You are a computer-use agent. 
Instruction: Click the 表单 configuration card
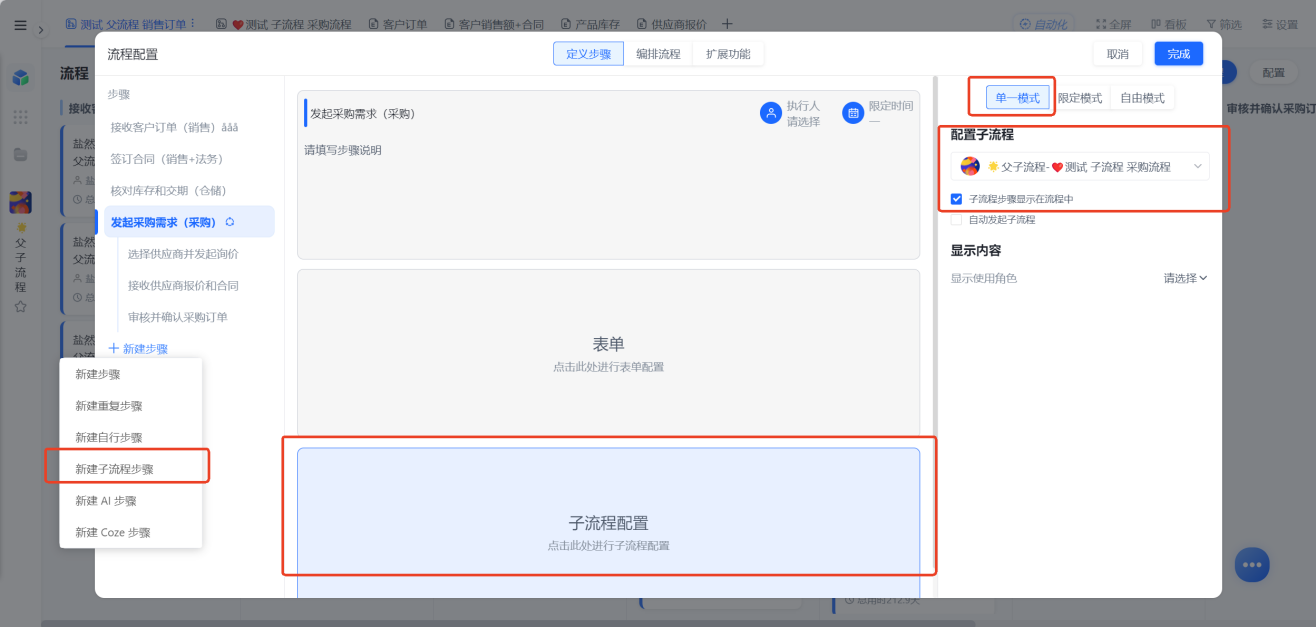[608, 353]
